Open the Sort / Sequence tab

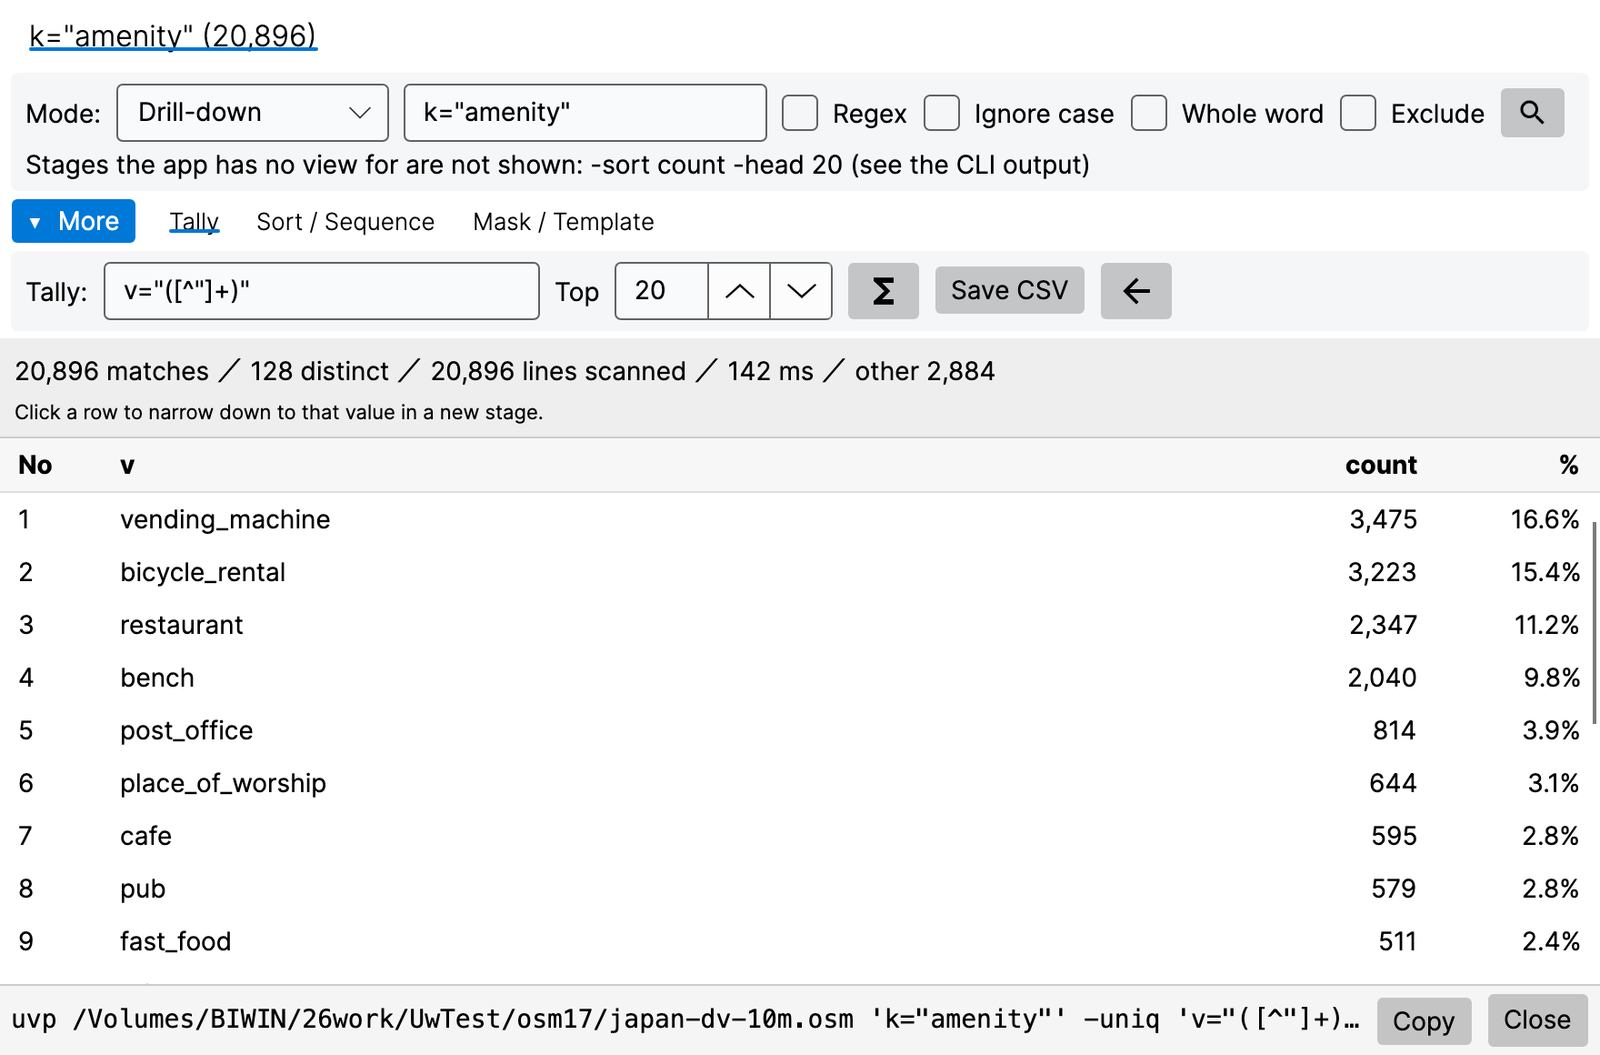(x=346, y=221)
